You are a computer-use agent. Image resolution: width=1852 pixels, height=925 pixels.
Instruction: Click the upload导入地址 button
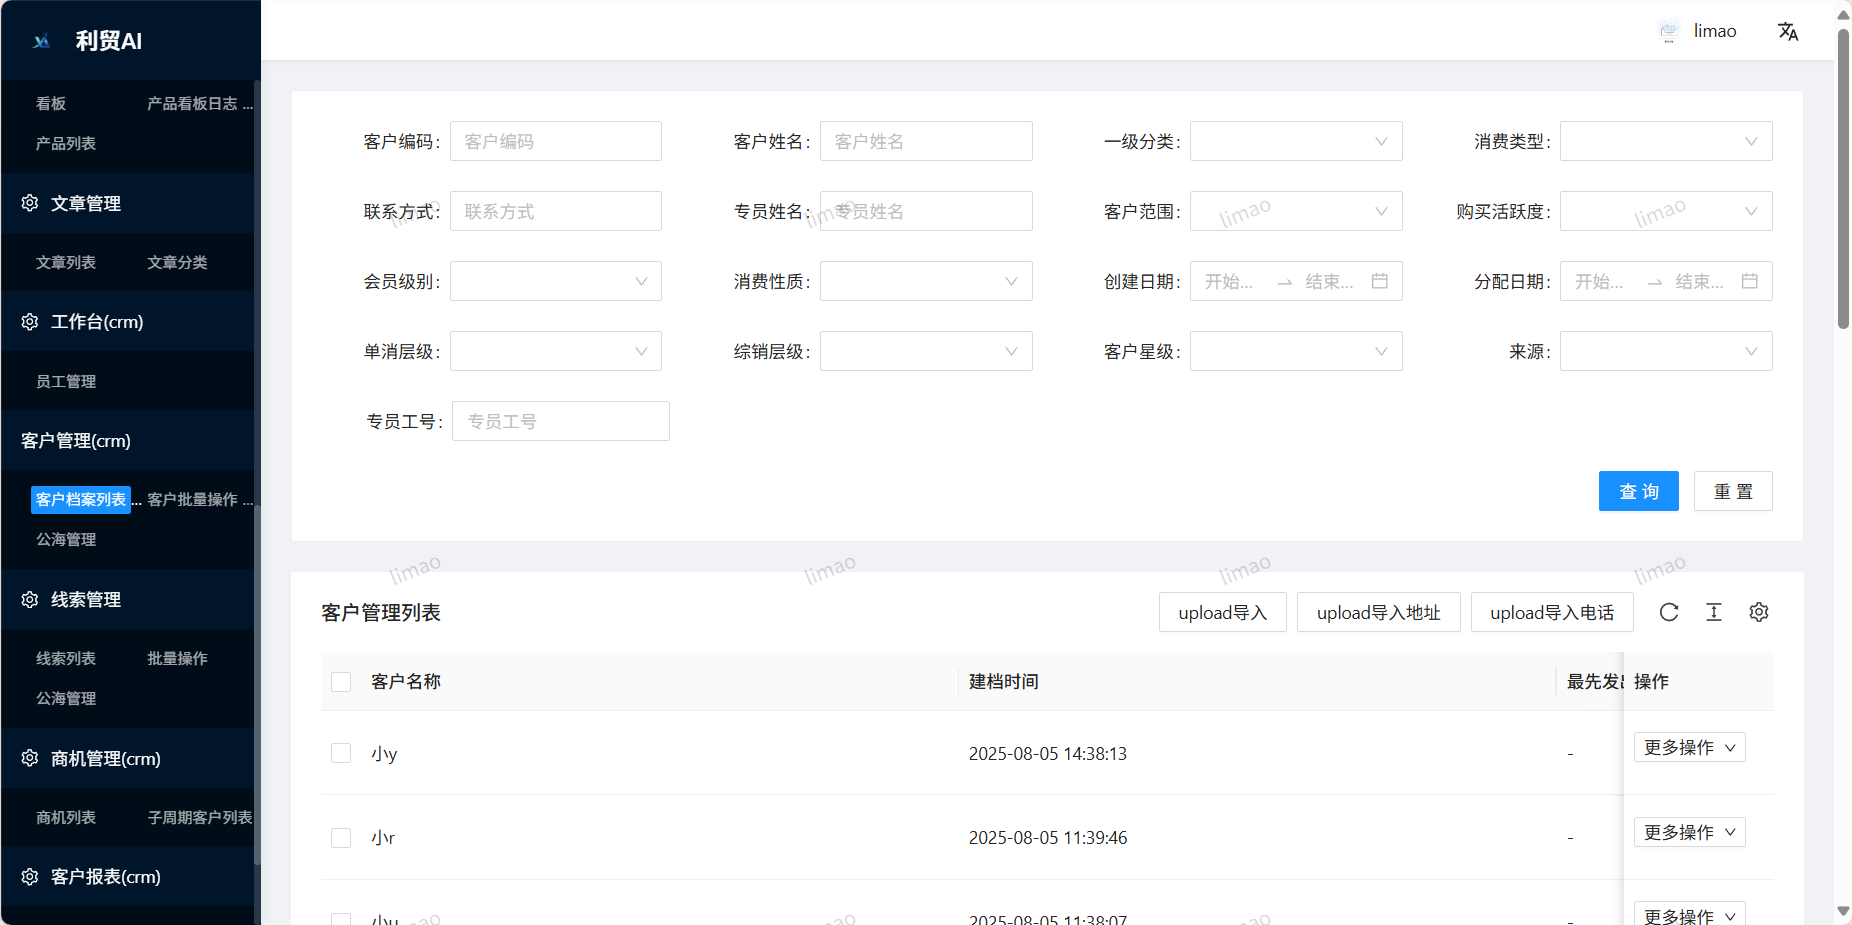coord(1378,612)
